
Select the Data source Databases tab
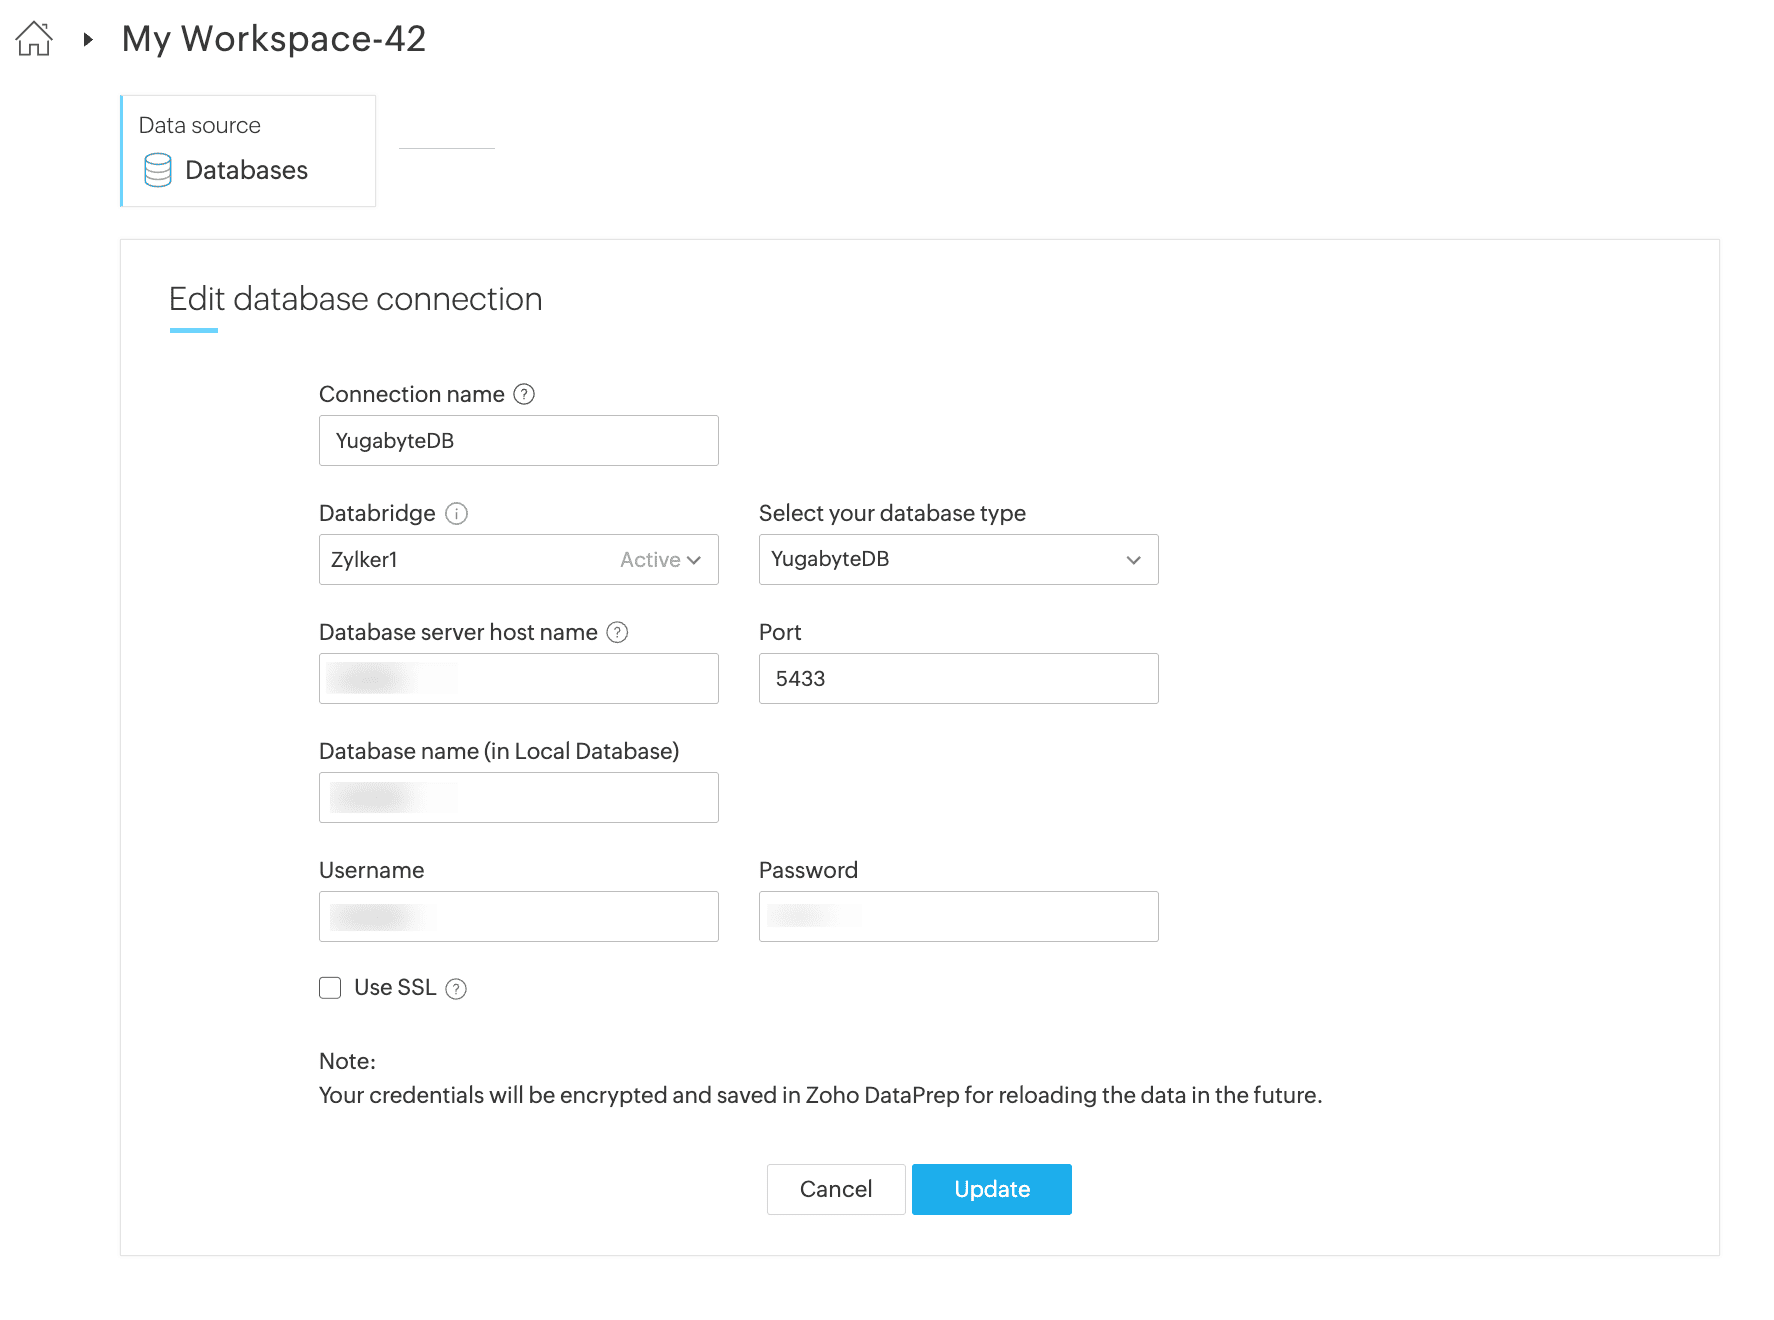click(248, 151)
